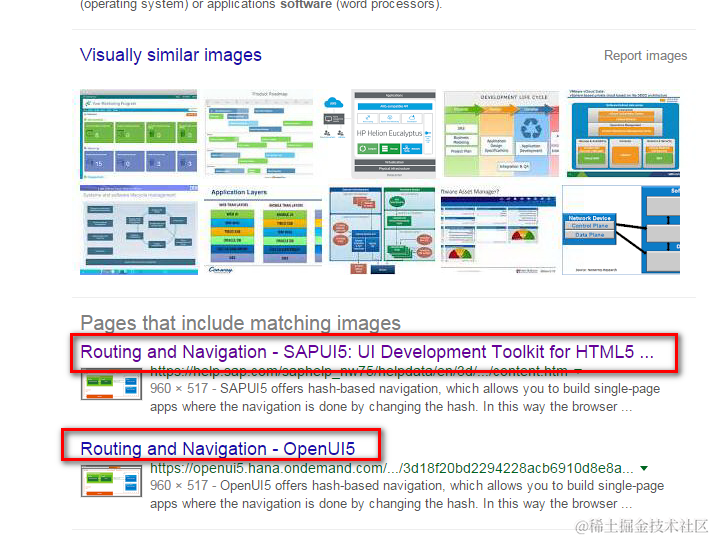Open the OpenUI5 result preview thumbnail
The image size is (714, 540).
coord(111,481)
